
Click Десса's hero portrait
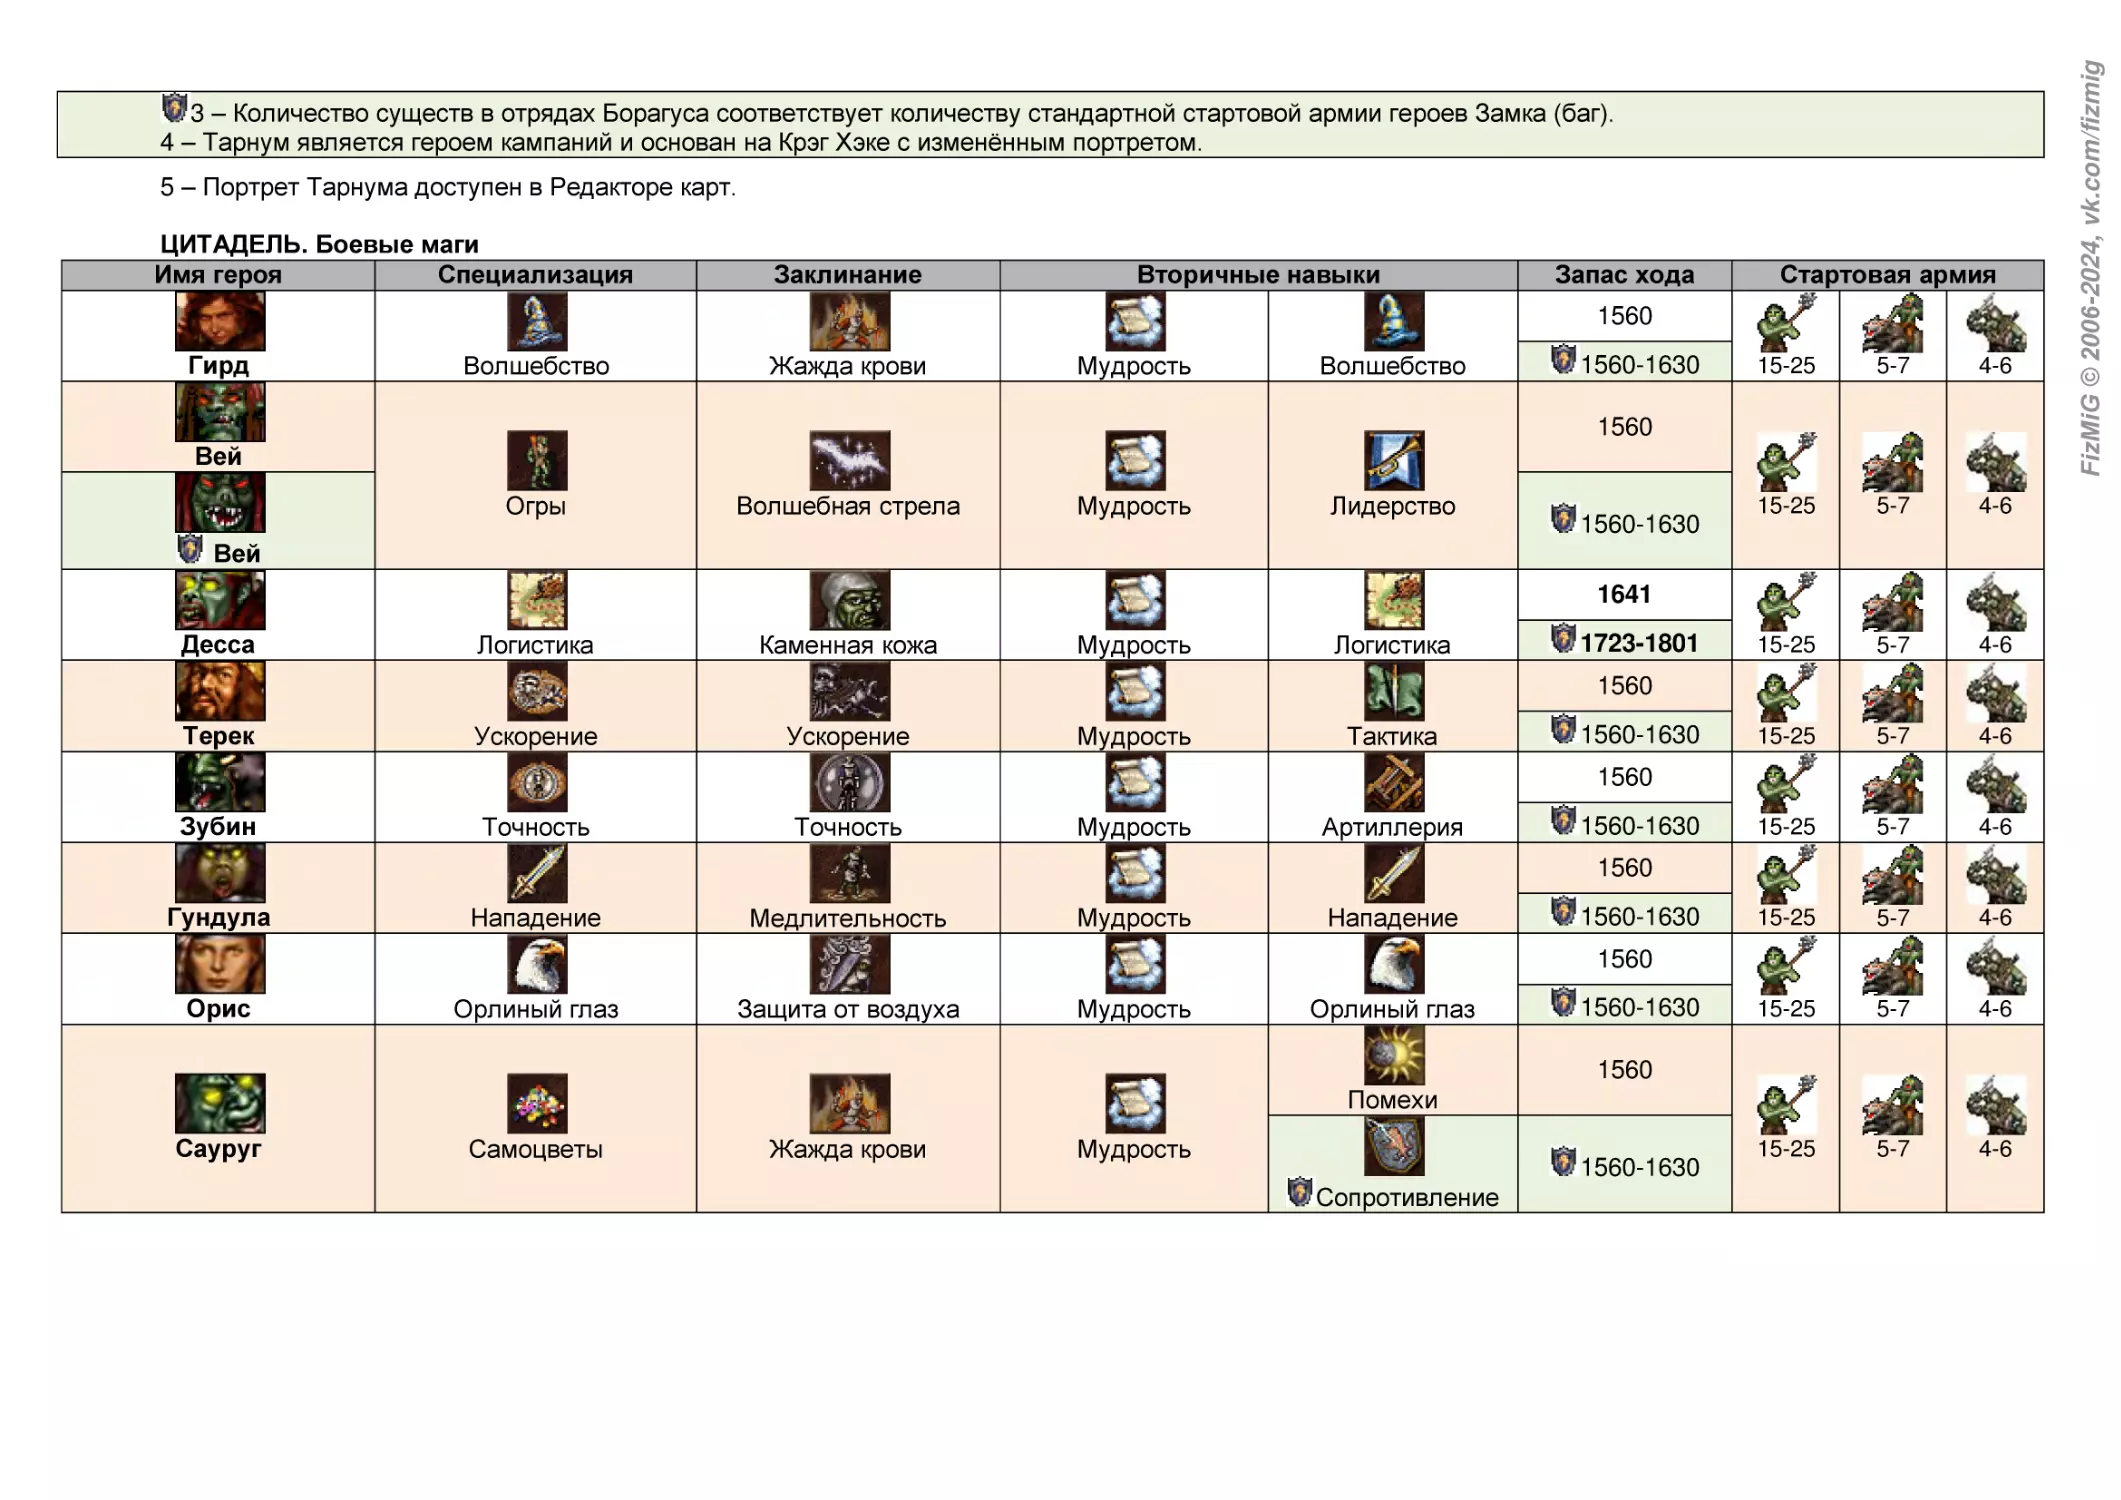[220, 600]
